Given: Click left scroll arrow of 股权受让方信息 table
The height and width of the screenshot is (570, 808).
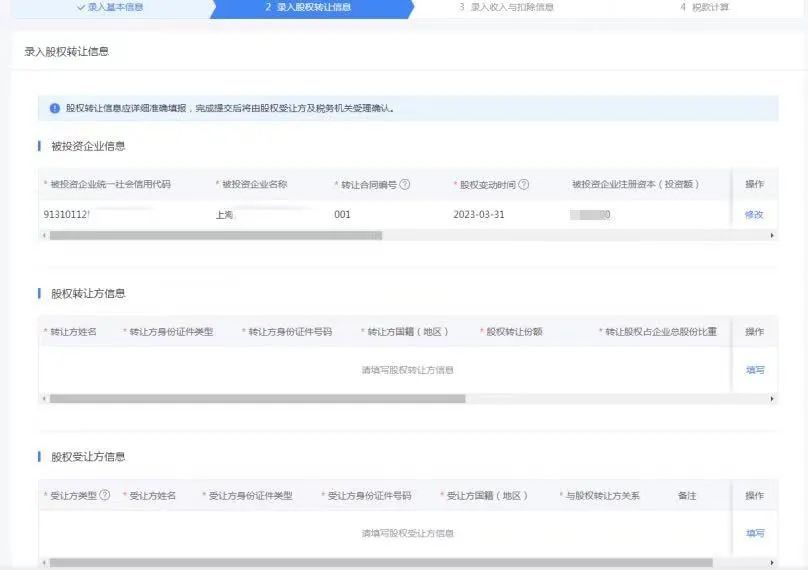Looking at the screenshot, I should 44,562.
